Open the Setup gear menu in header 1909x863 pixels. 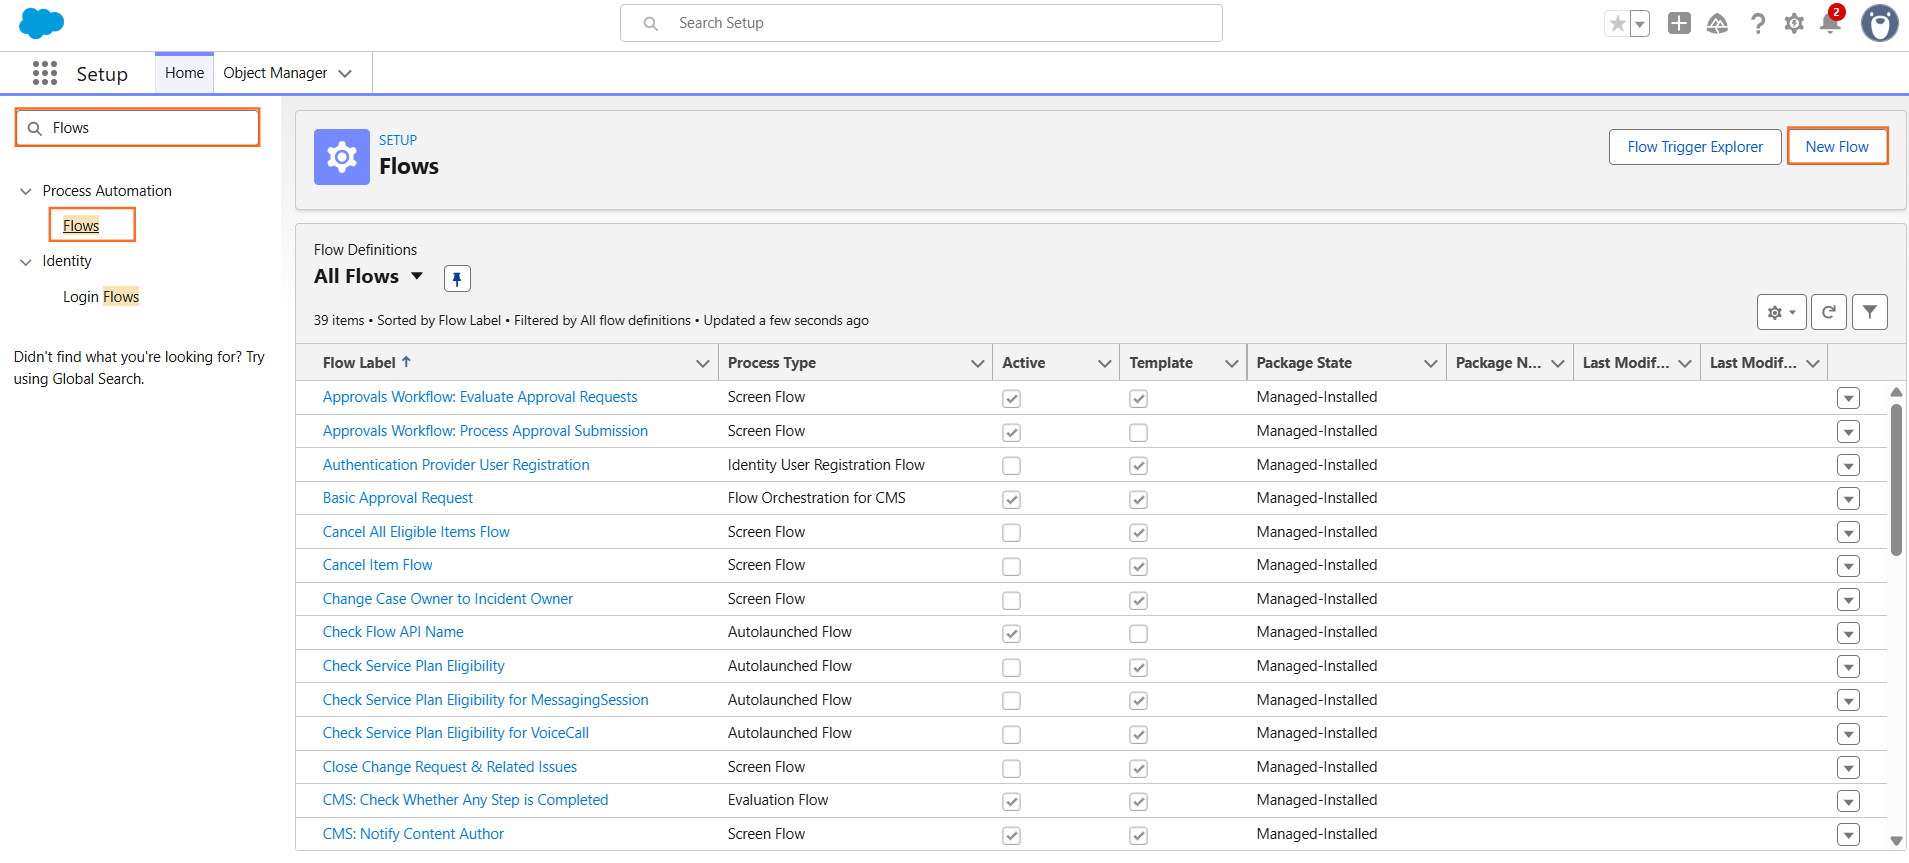click(x=1794, y=23)
